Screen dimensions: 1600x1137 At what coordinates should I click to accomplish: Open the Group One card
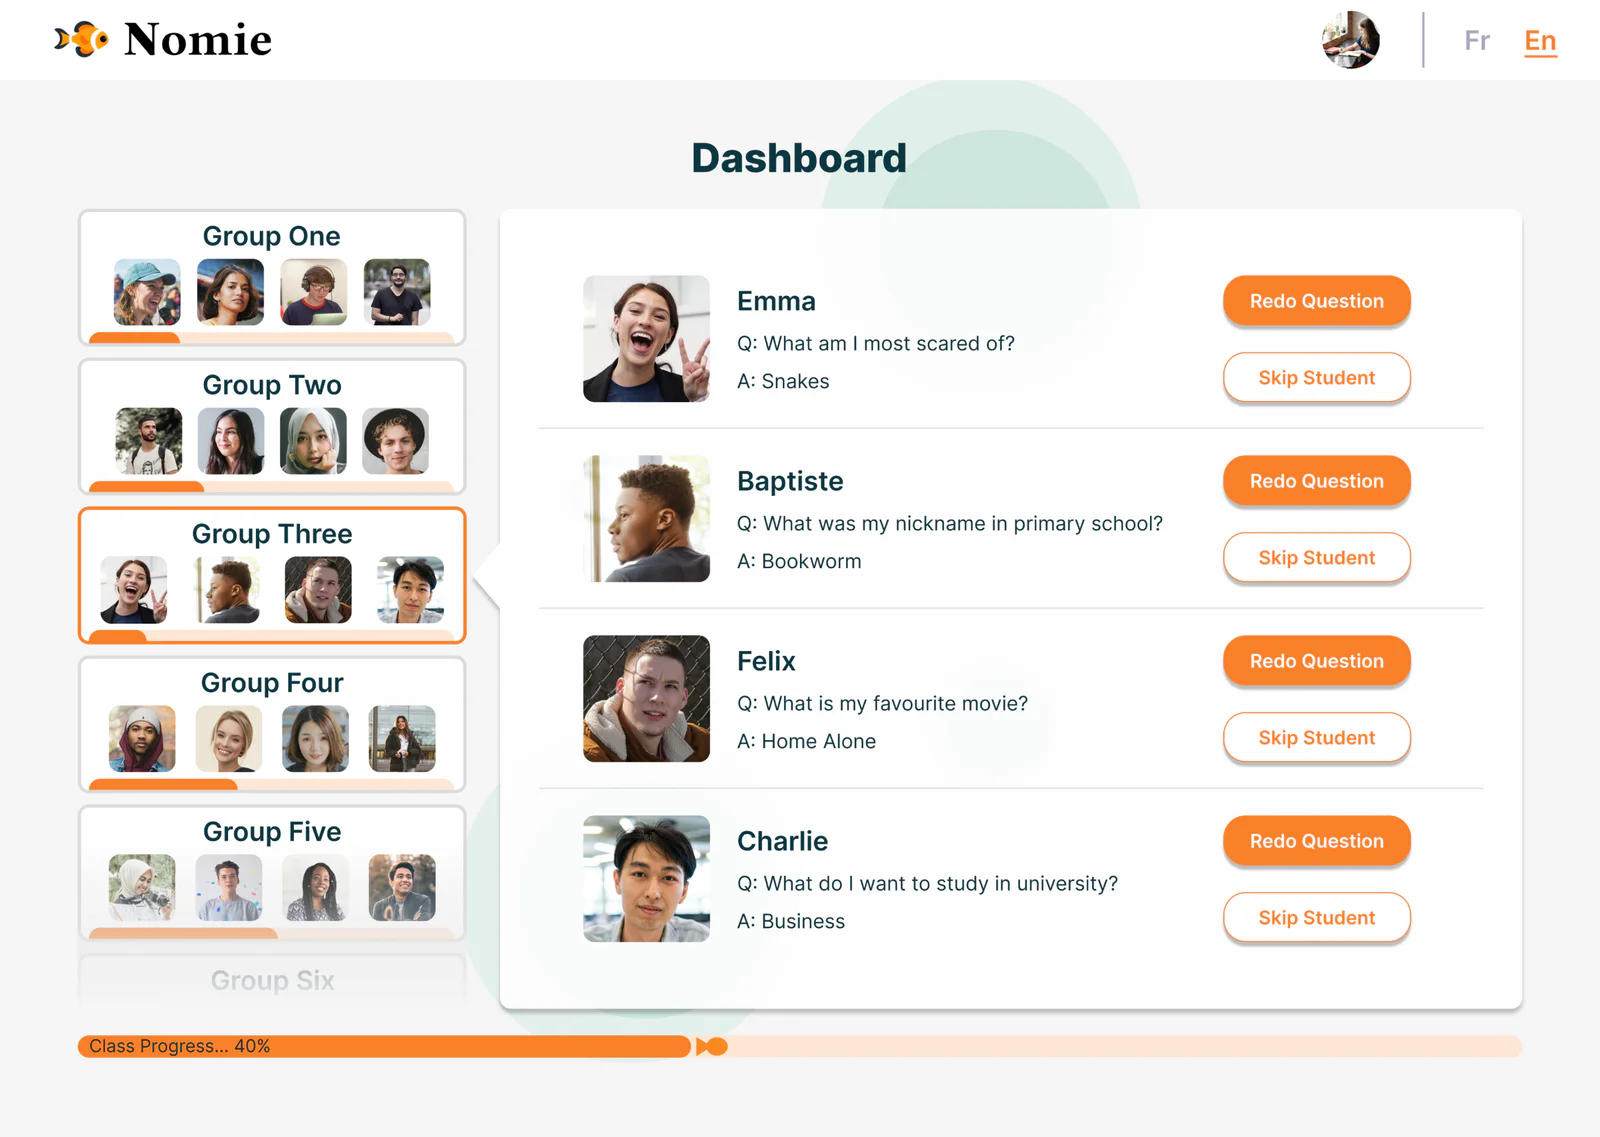[272, 278]
